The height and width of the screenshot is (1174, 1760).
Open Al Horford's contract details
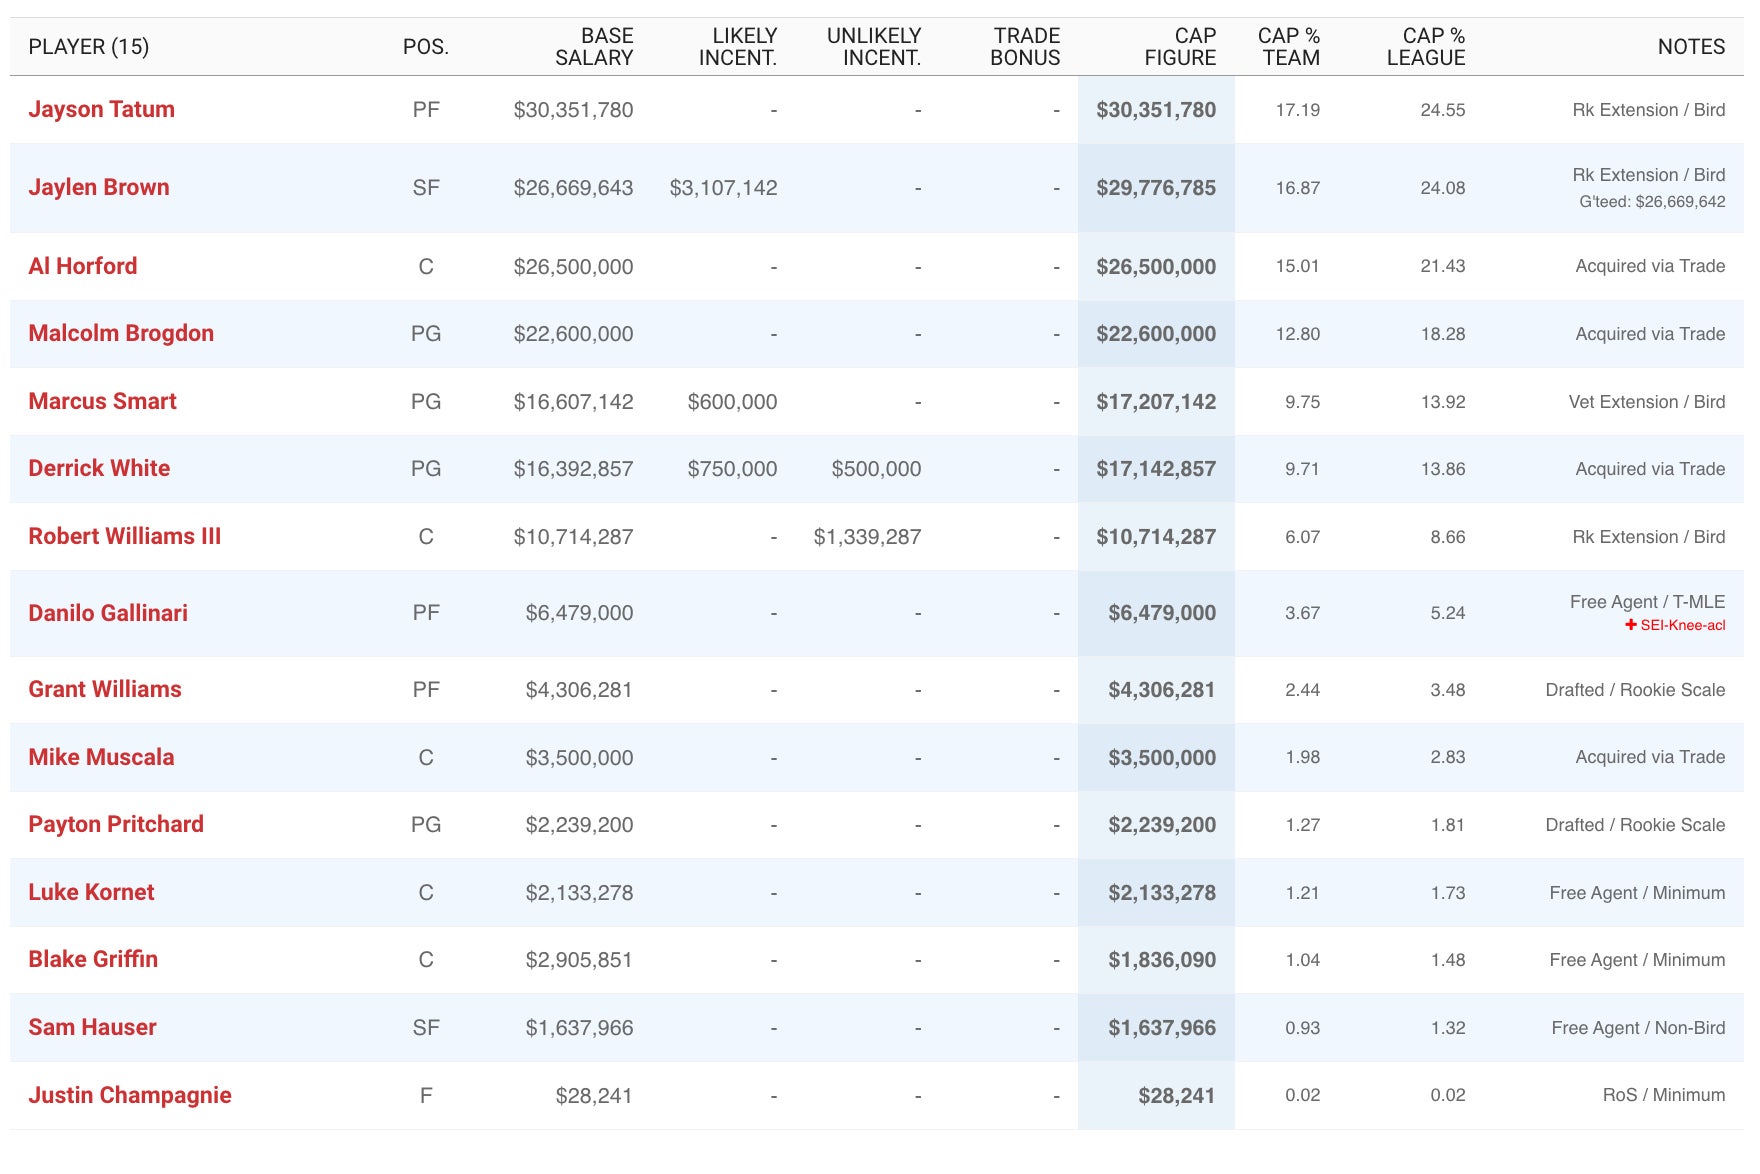coord(82,266)
